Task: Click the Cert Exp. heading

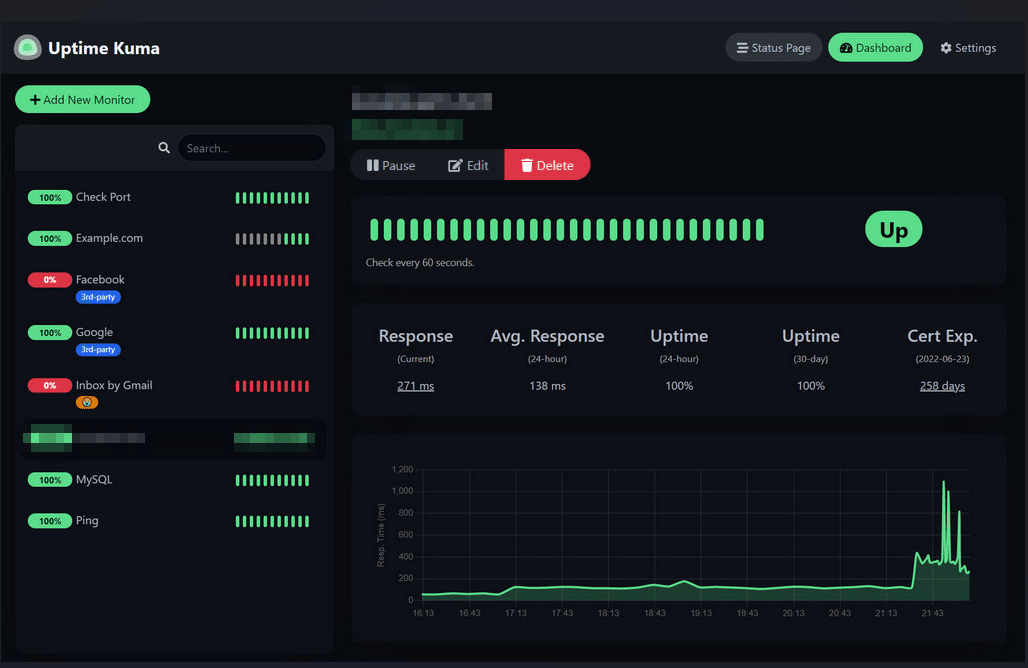Action: coord(942,336)
